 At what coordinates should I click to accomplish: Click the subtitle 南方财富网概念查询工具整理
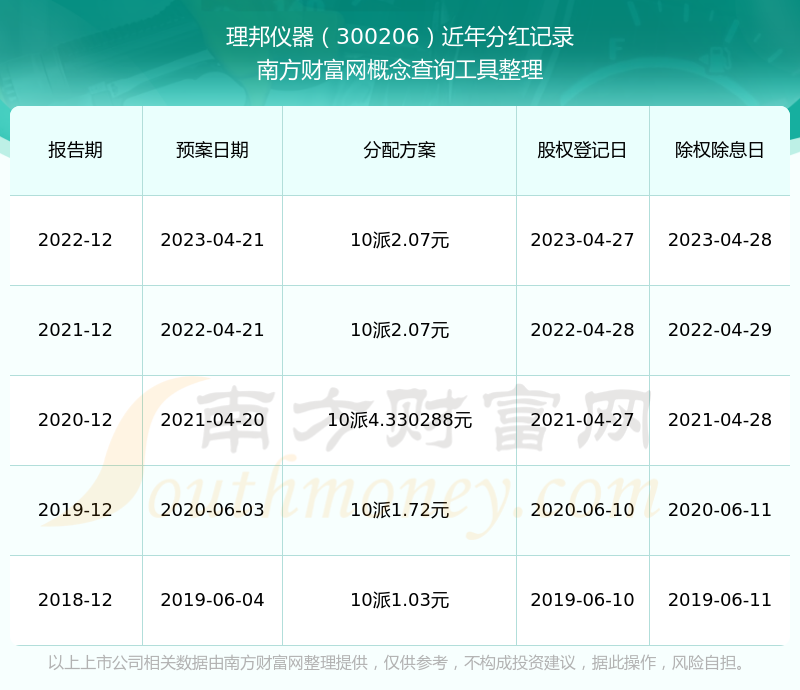[400, 70]
